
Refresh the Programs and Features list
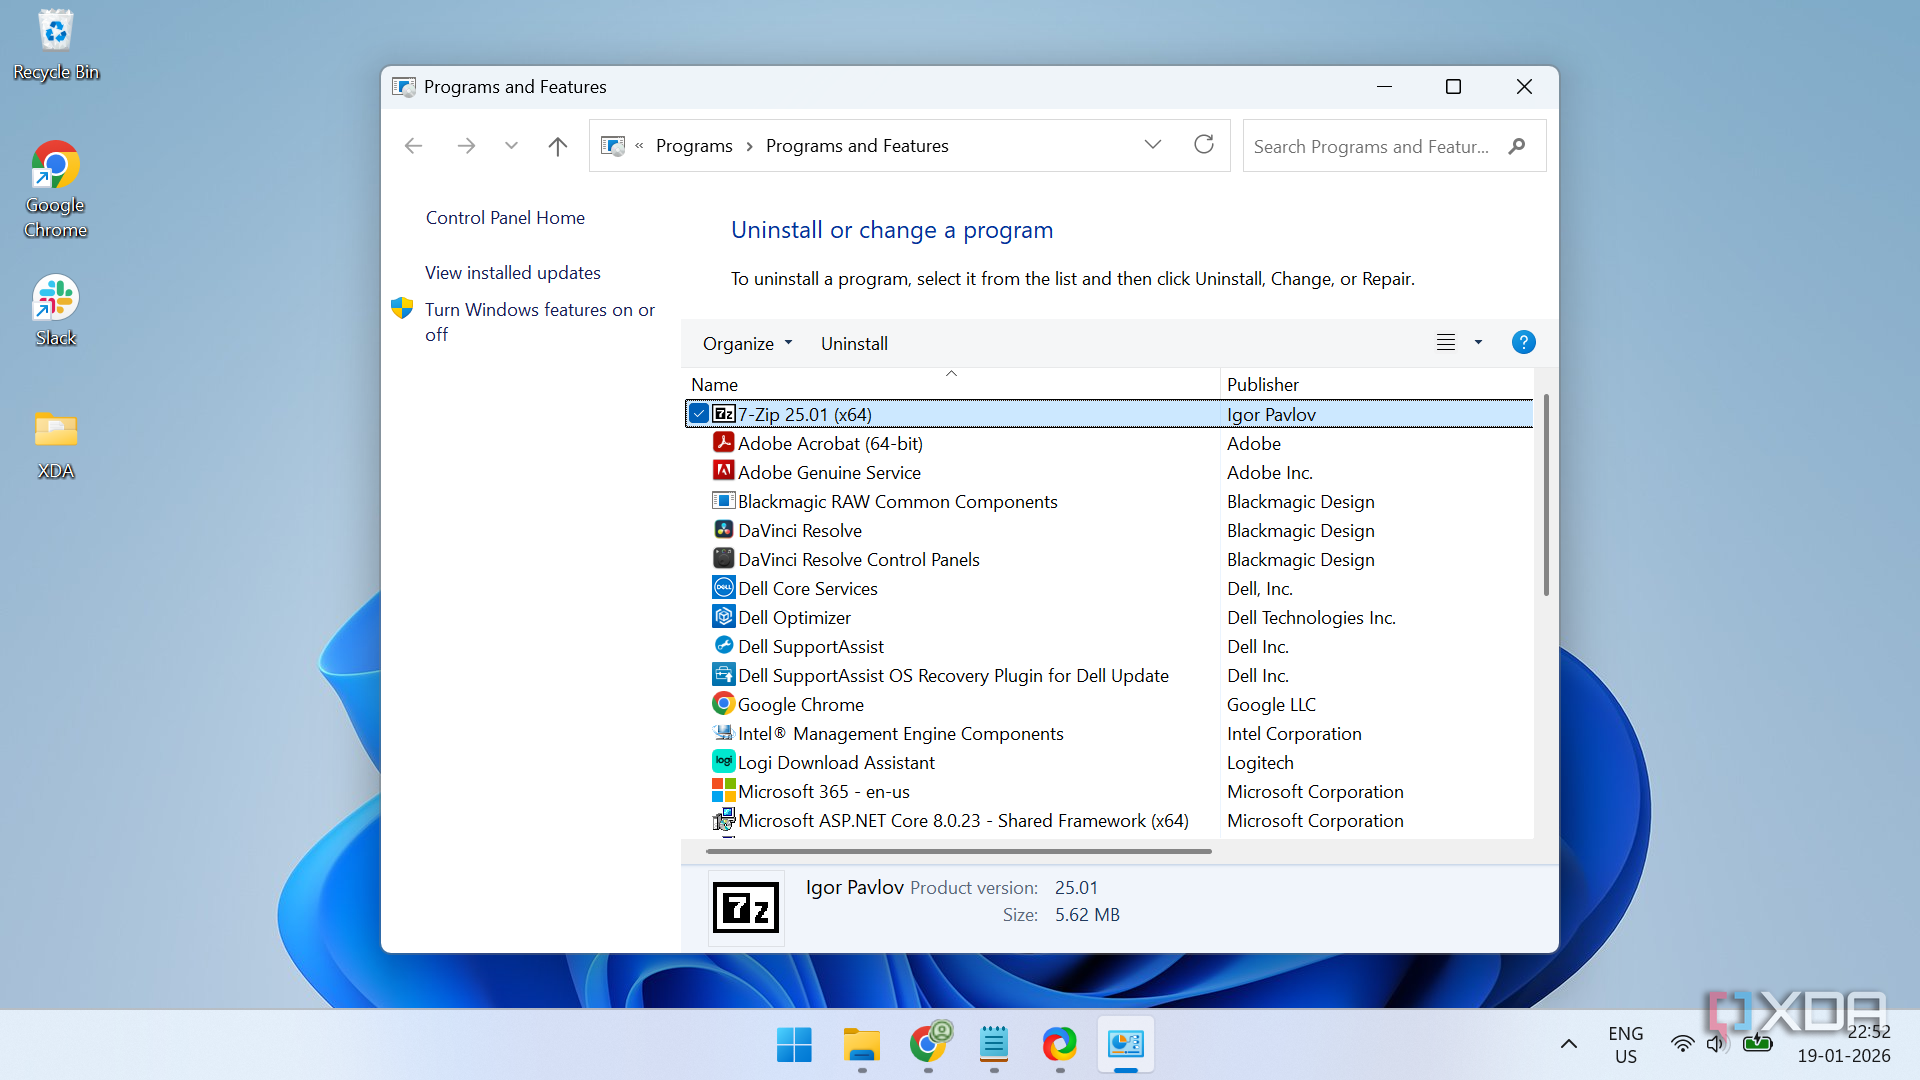click(1204, 145)
